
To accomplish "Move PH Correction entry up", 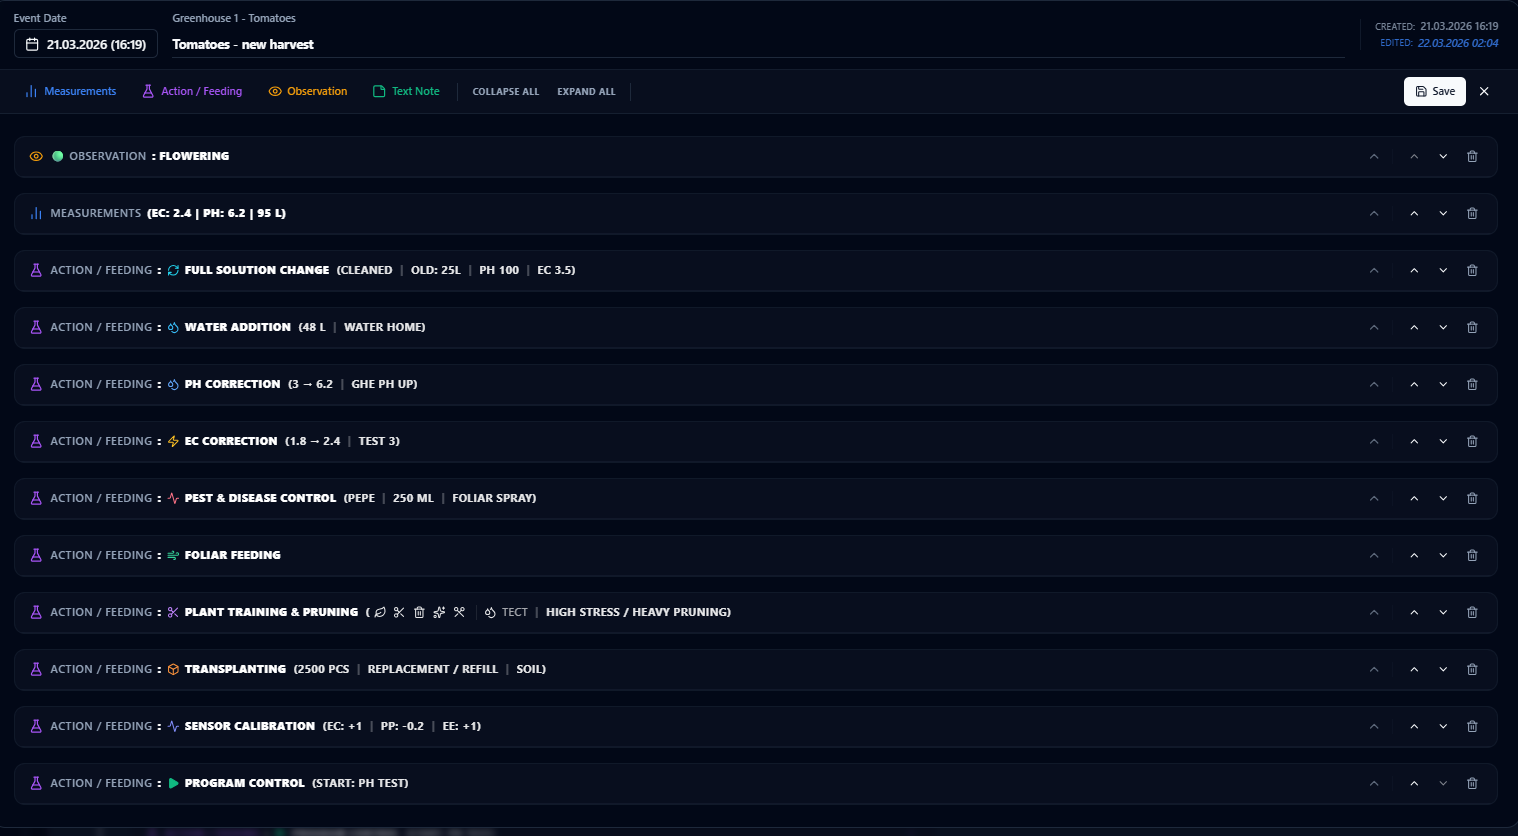I will coord(1414,384).
